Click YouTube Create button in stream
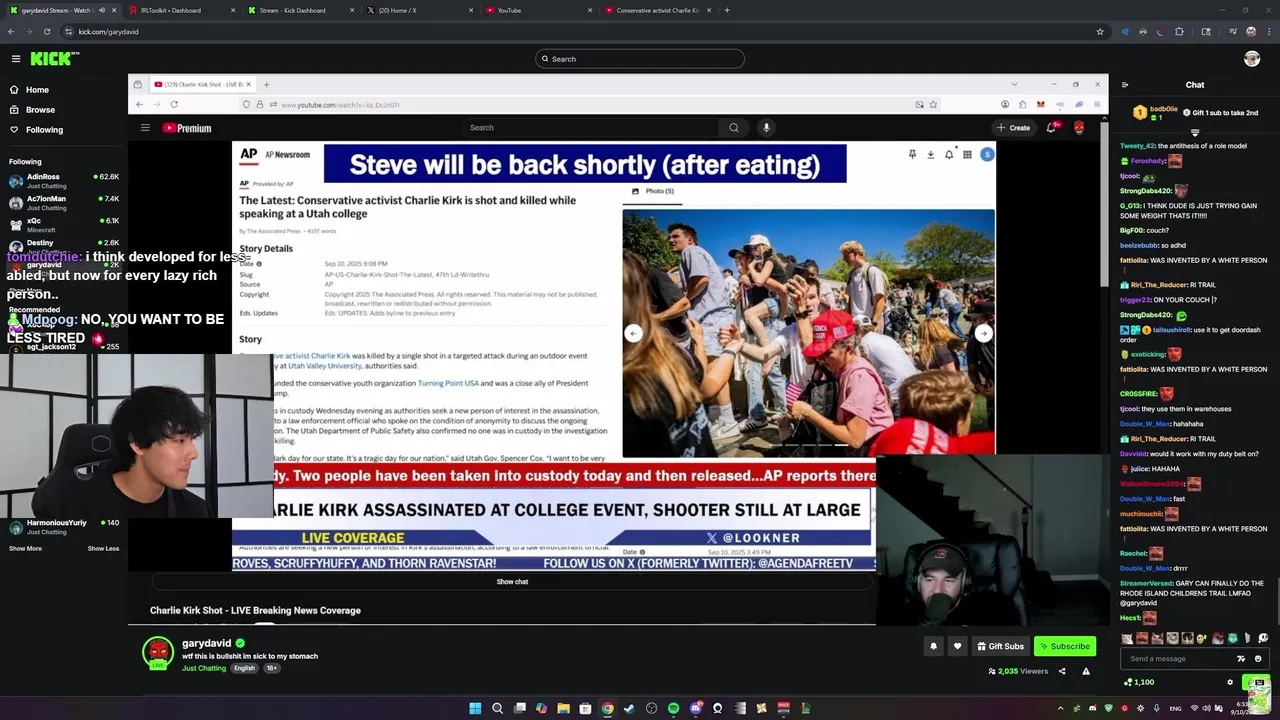The image size is (1280, 720). tap(1013, 128)
